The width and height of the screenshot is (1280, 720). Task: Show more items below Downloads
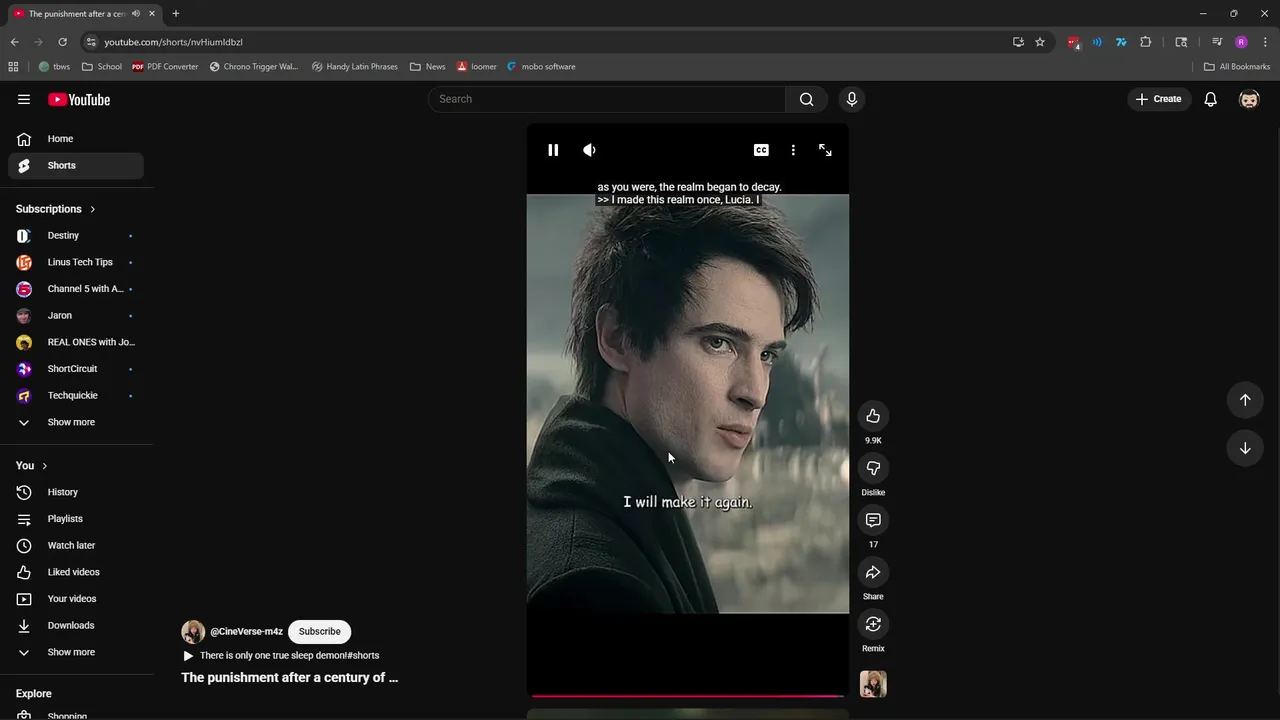(76, 652)
